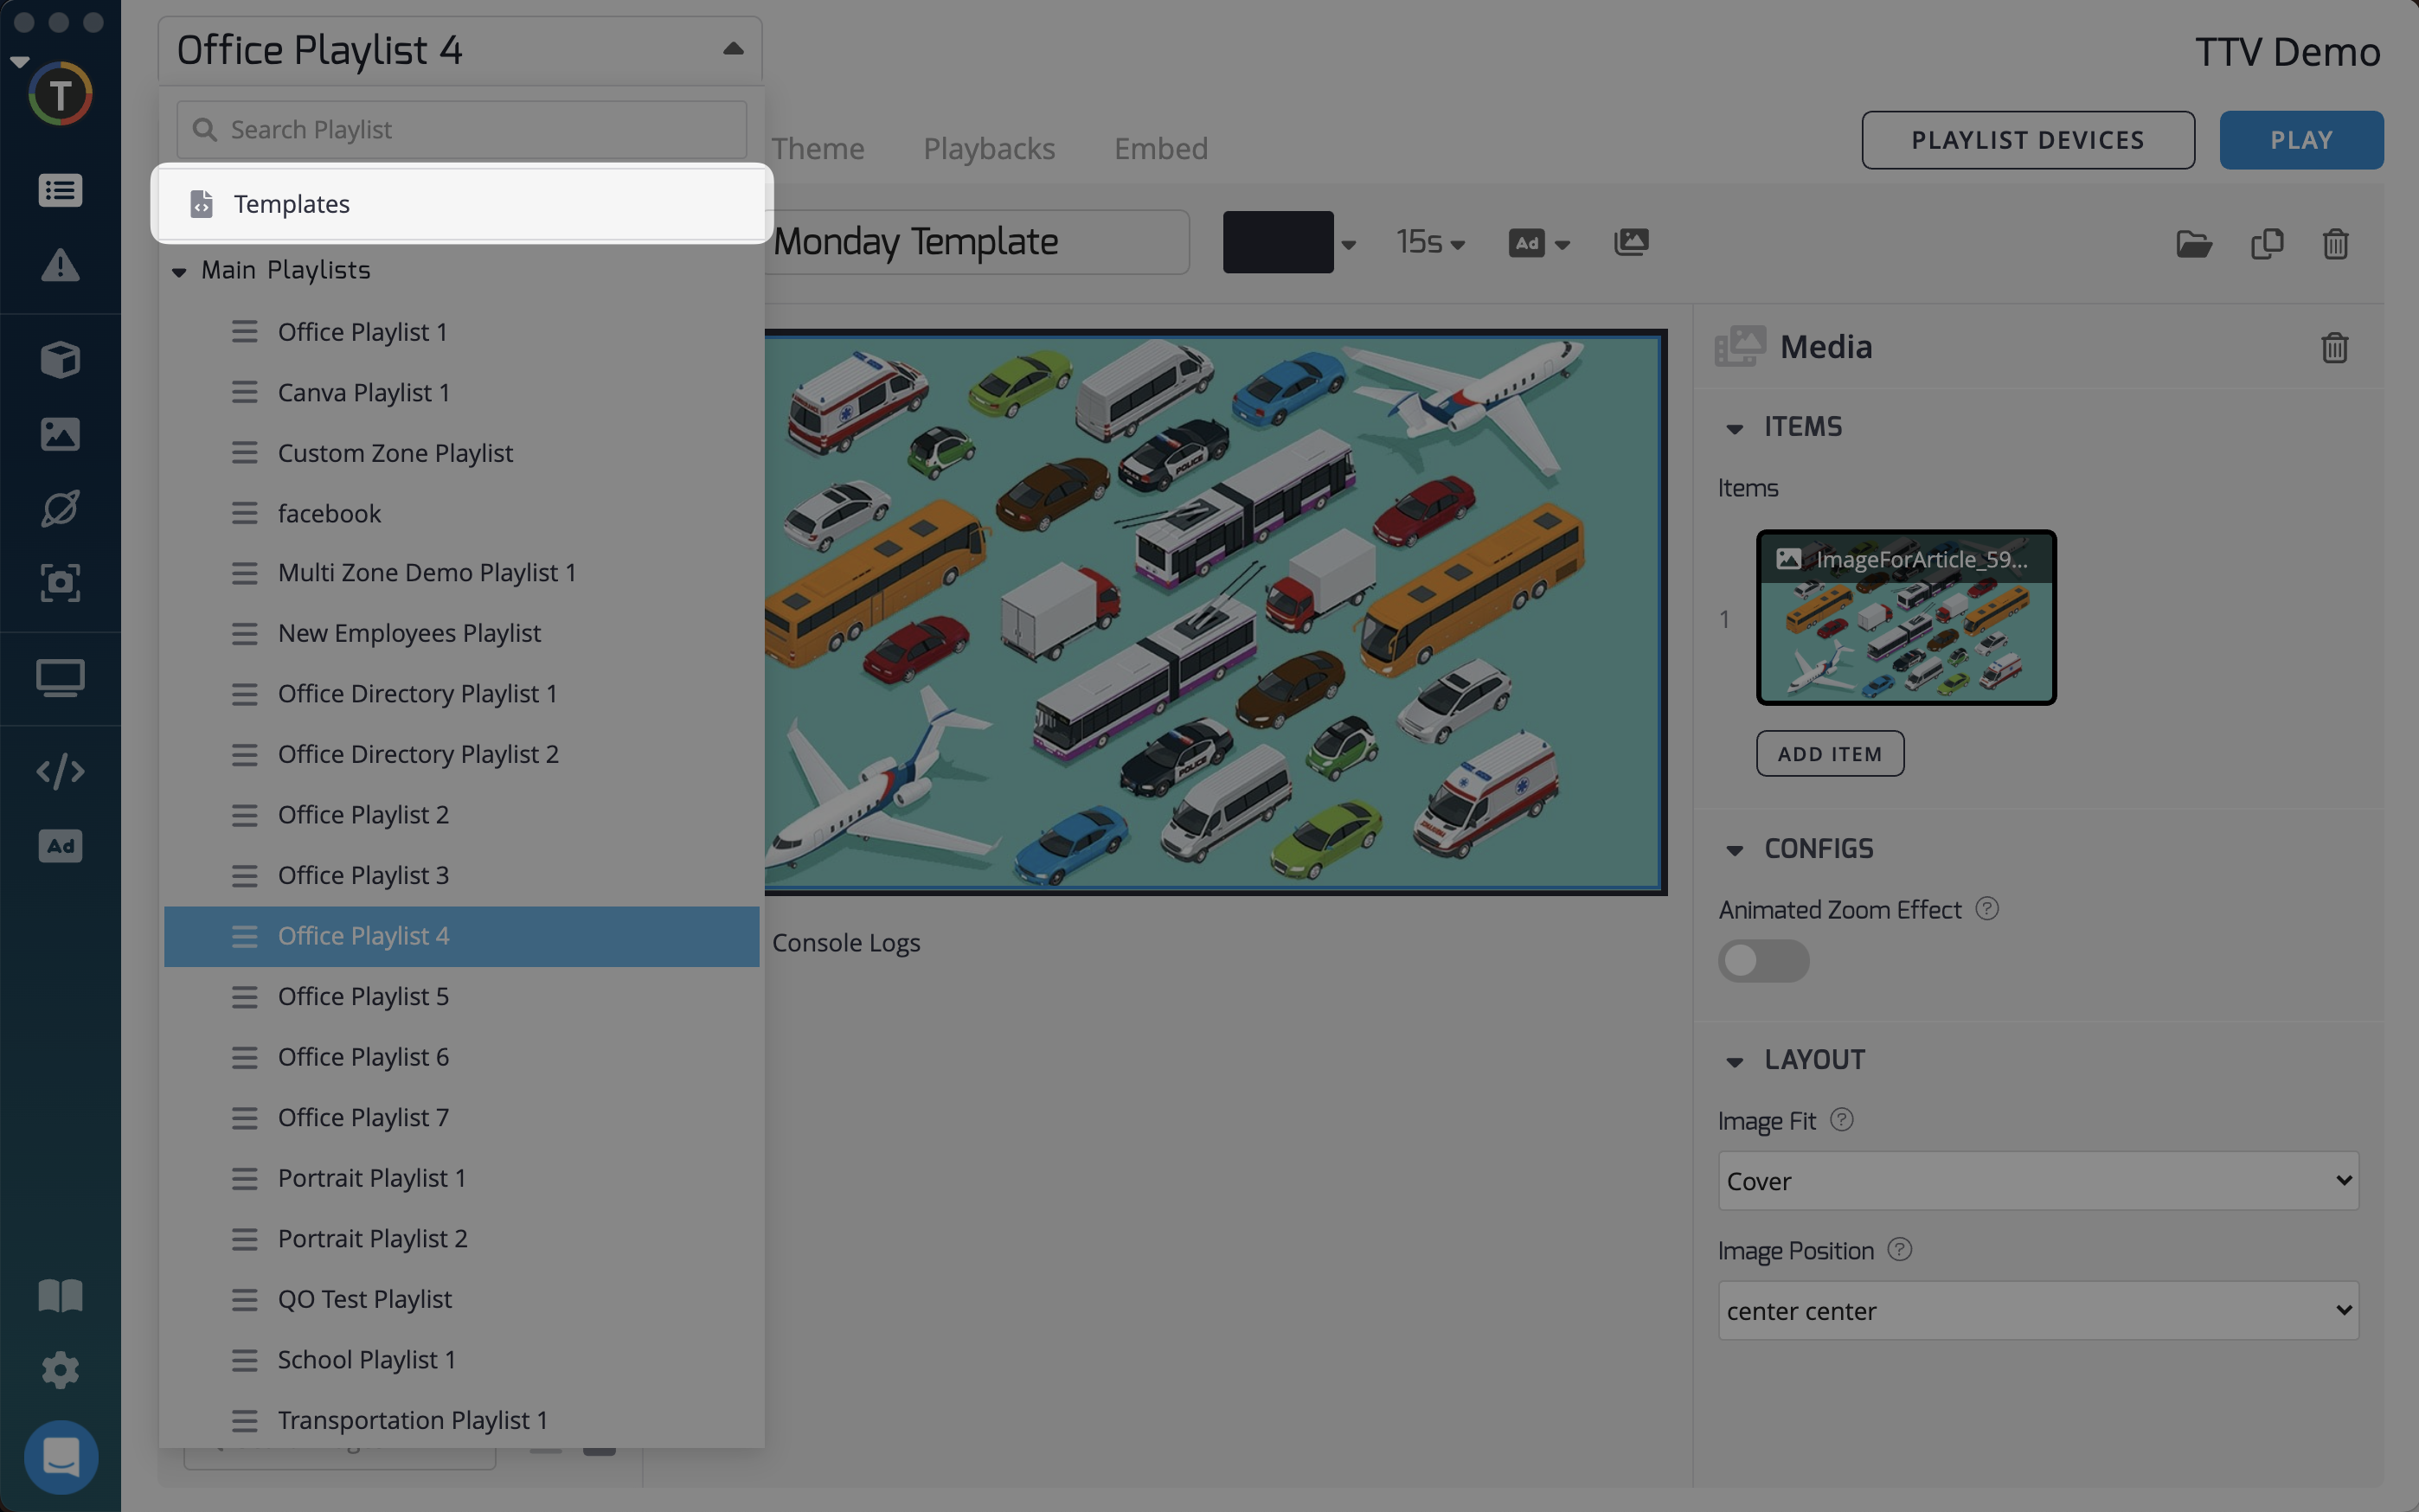The width and height of the screenshot is (2419, 1512).
Task: Click the ADD ITEM button
Action: (x=1829, y=753)
